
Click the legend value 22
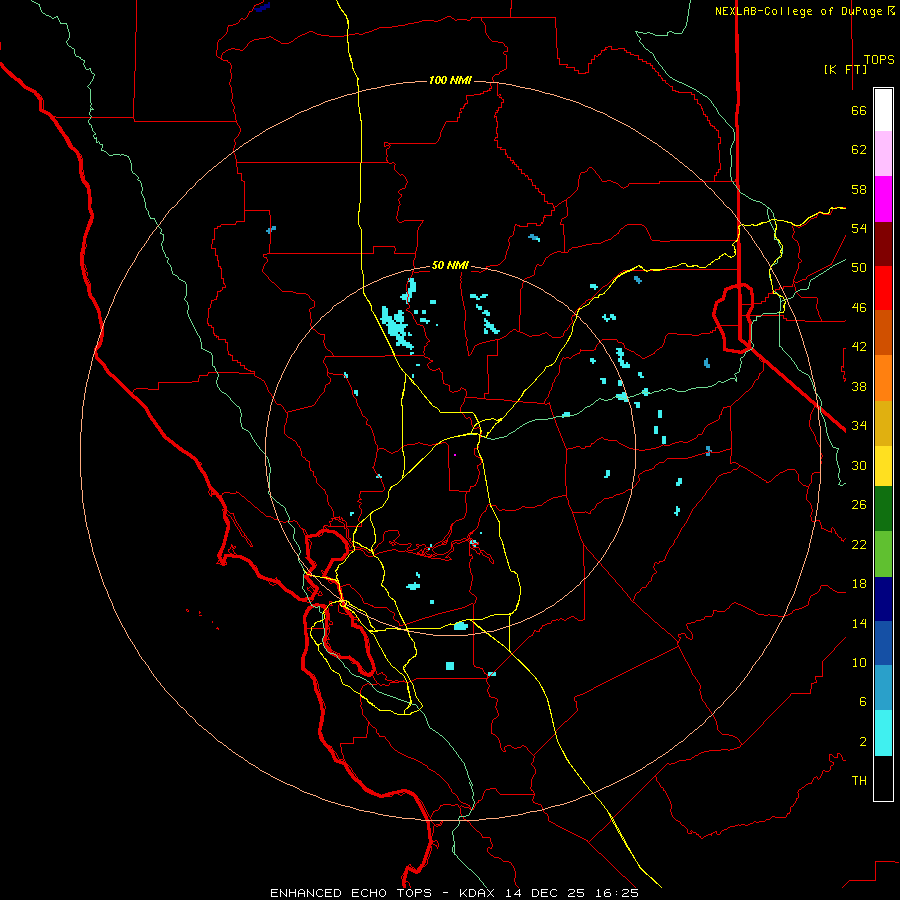(859, 544)
